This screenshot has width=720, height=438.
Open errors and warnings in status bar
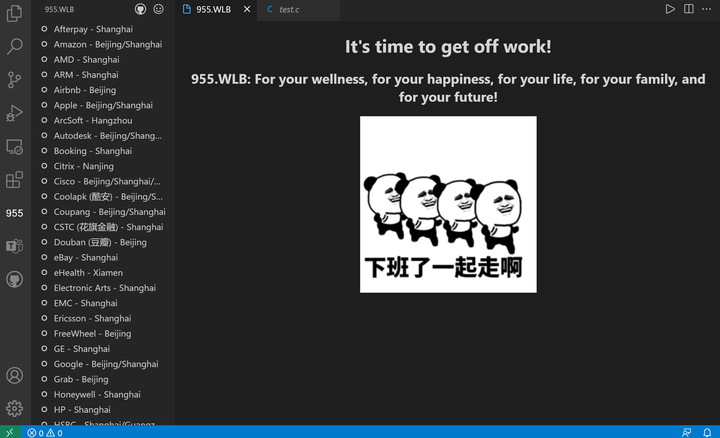(x=46, y=432)
